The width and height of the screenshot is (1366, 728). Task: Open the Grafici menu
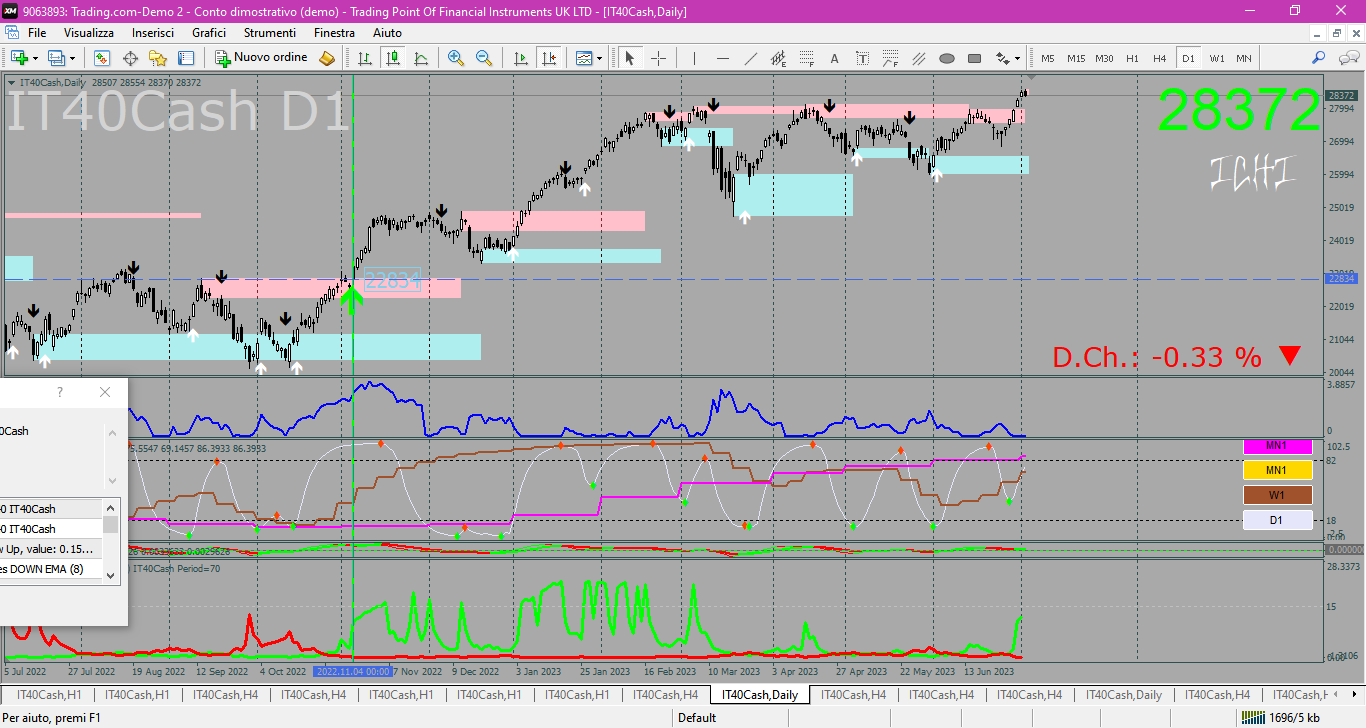click(x=209, y=33)
